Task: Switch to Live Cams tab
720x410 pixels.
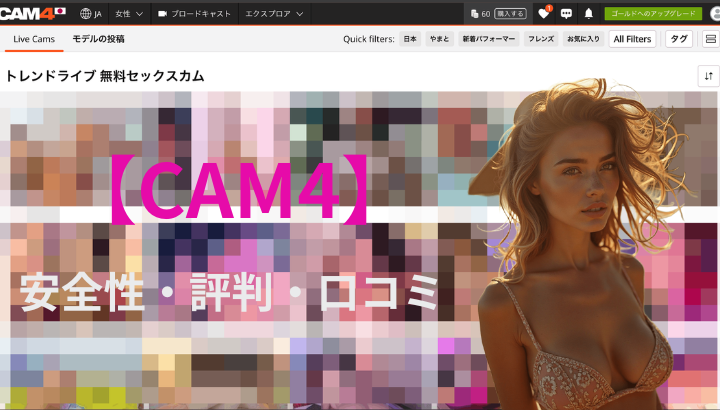Action: 34,39
